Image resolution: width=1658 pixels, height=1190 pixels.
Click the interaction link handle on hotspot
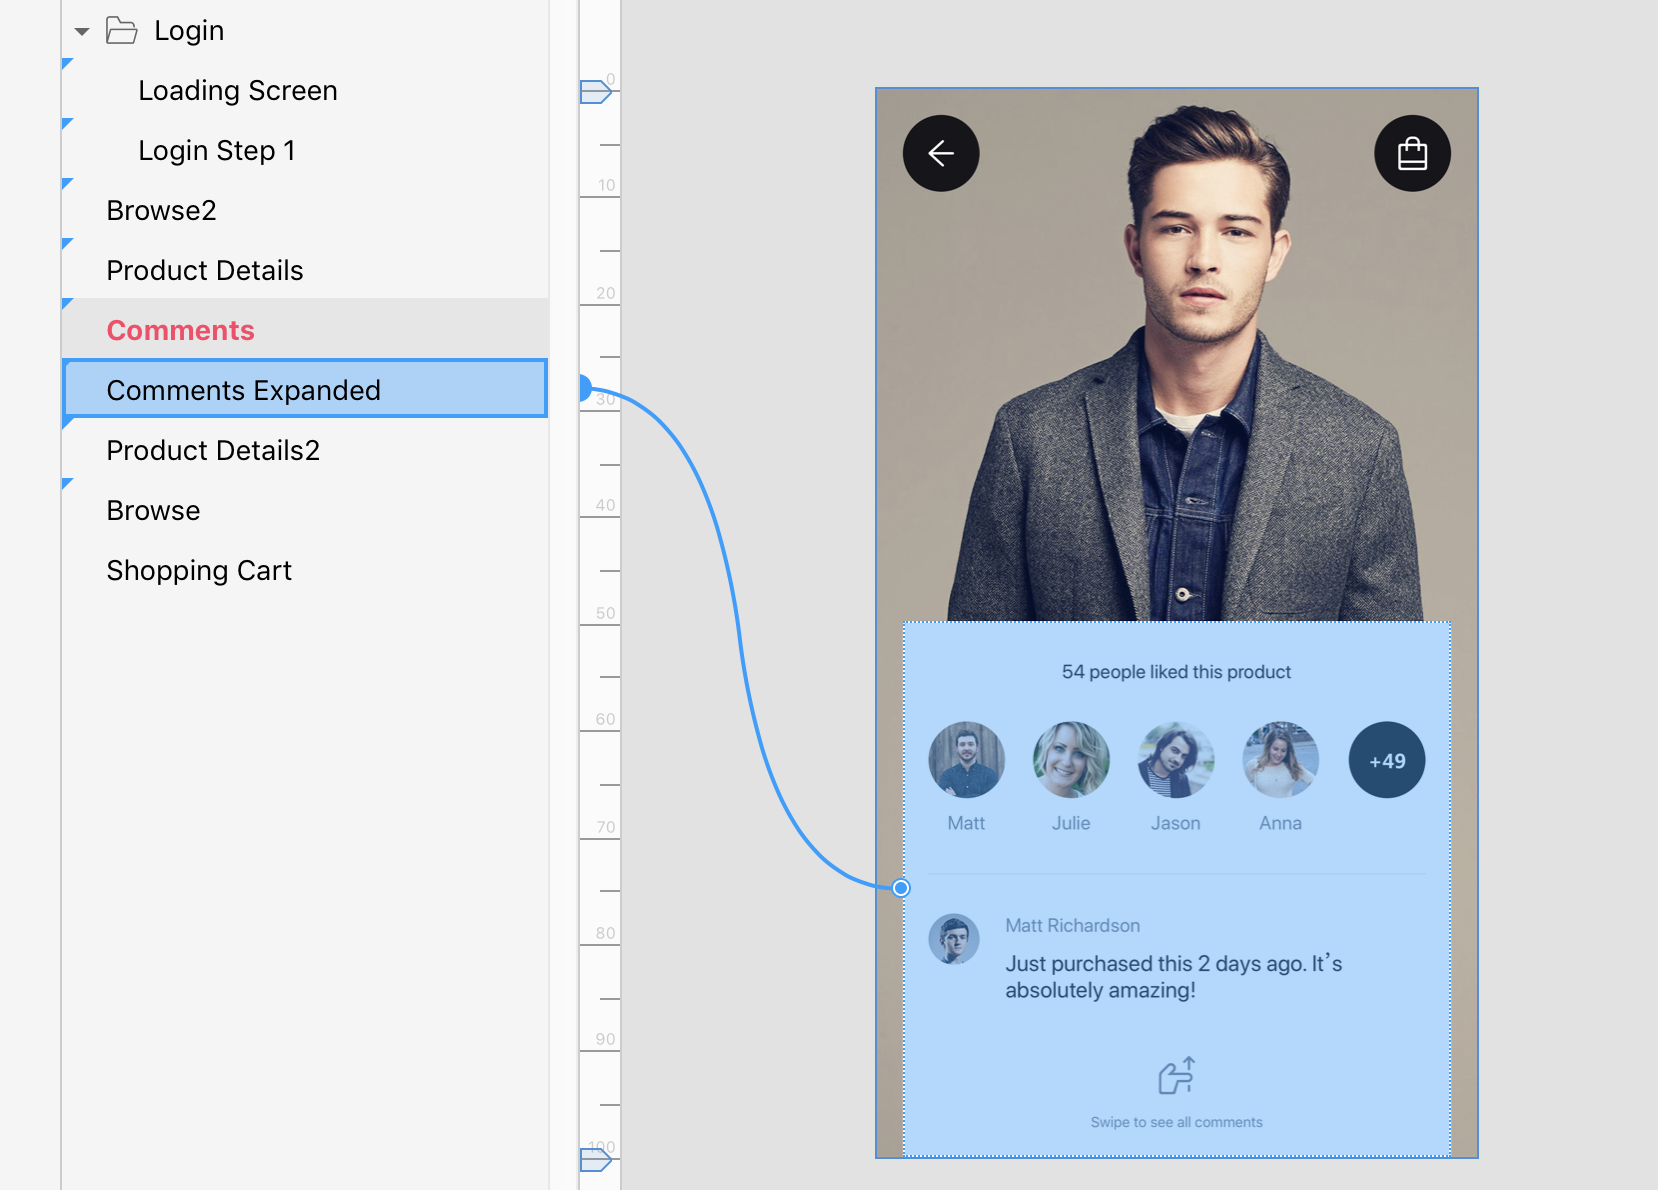pyautogui.click(x=901, y=888)
